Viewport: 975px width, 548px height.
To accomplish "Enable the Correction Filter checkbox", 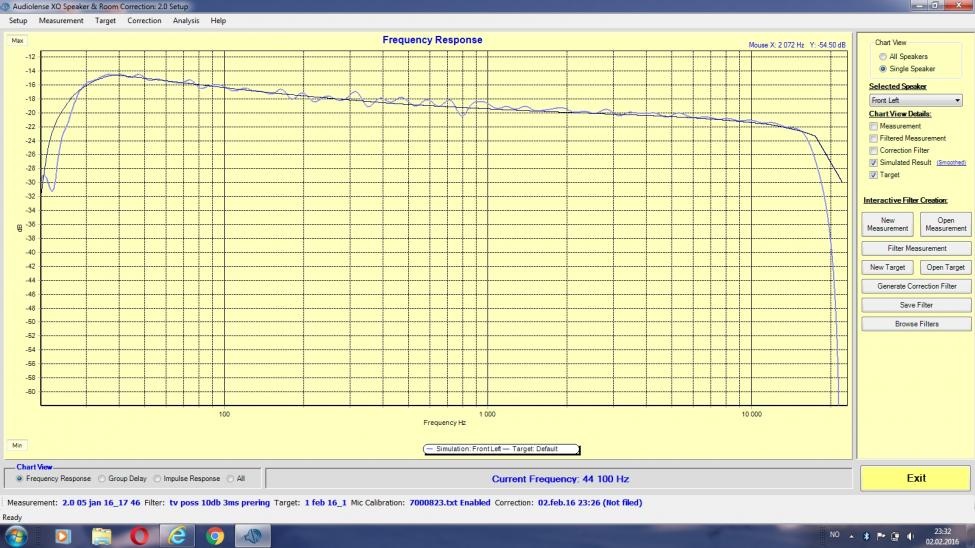I will [x=874, y=151].
